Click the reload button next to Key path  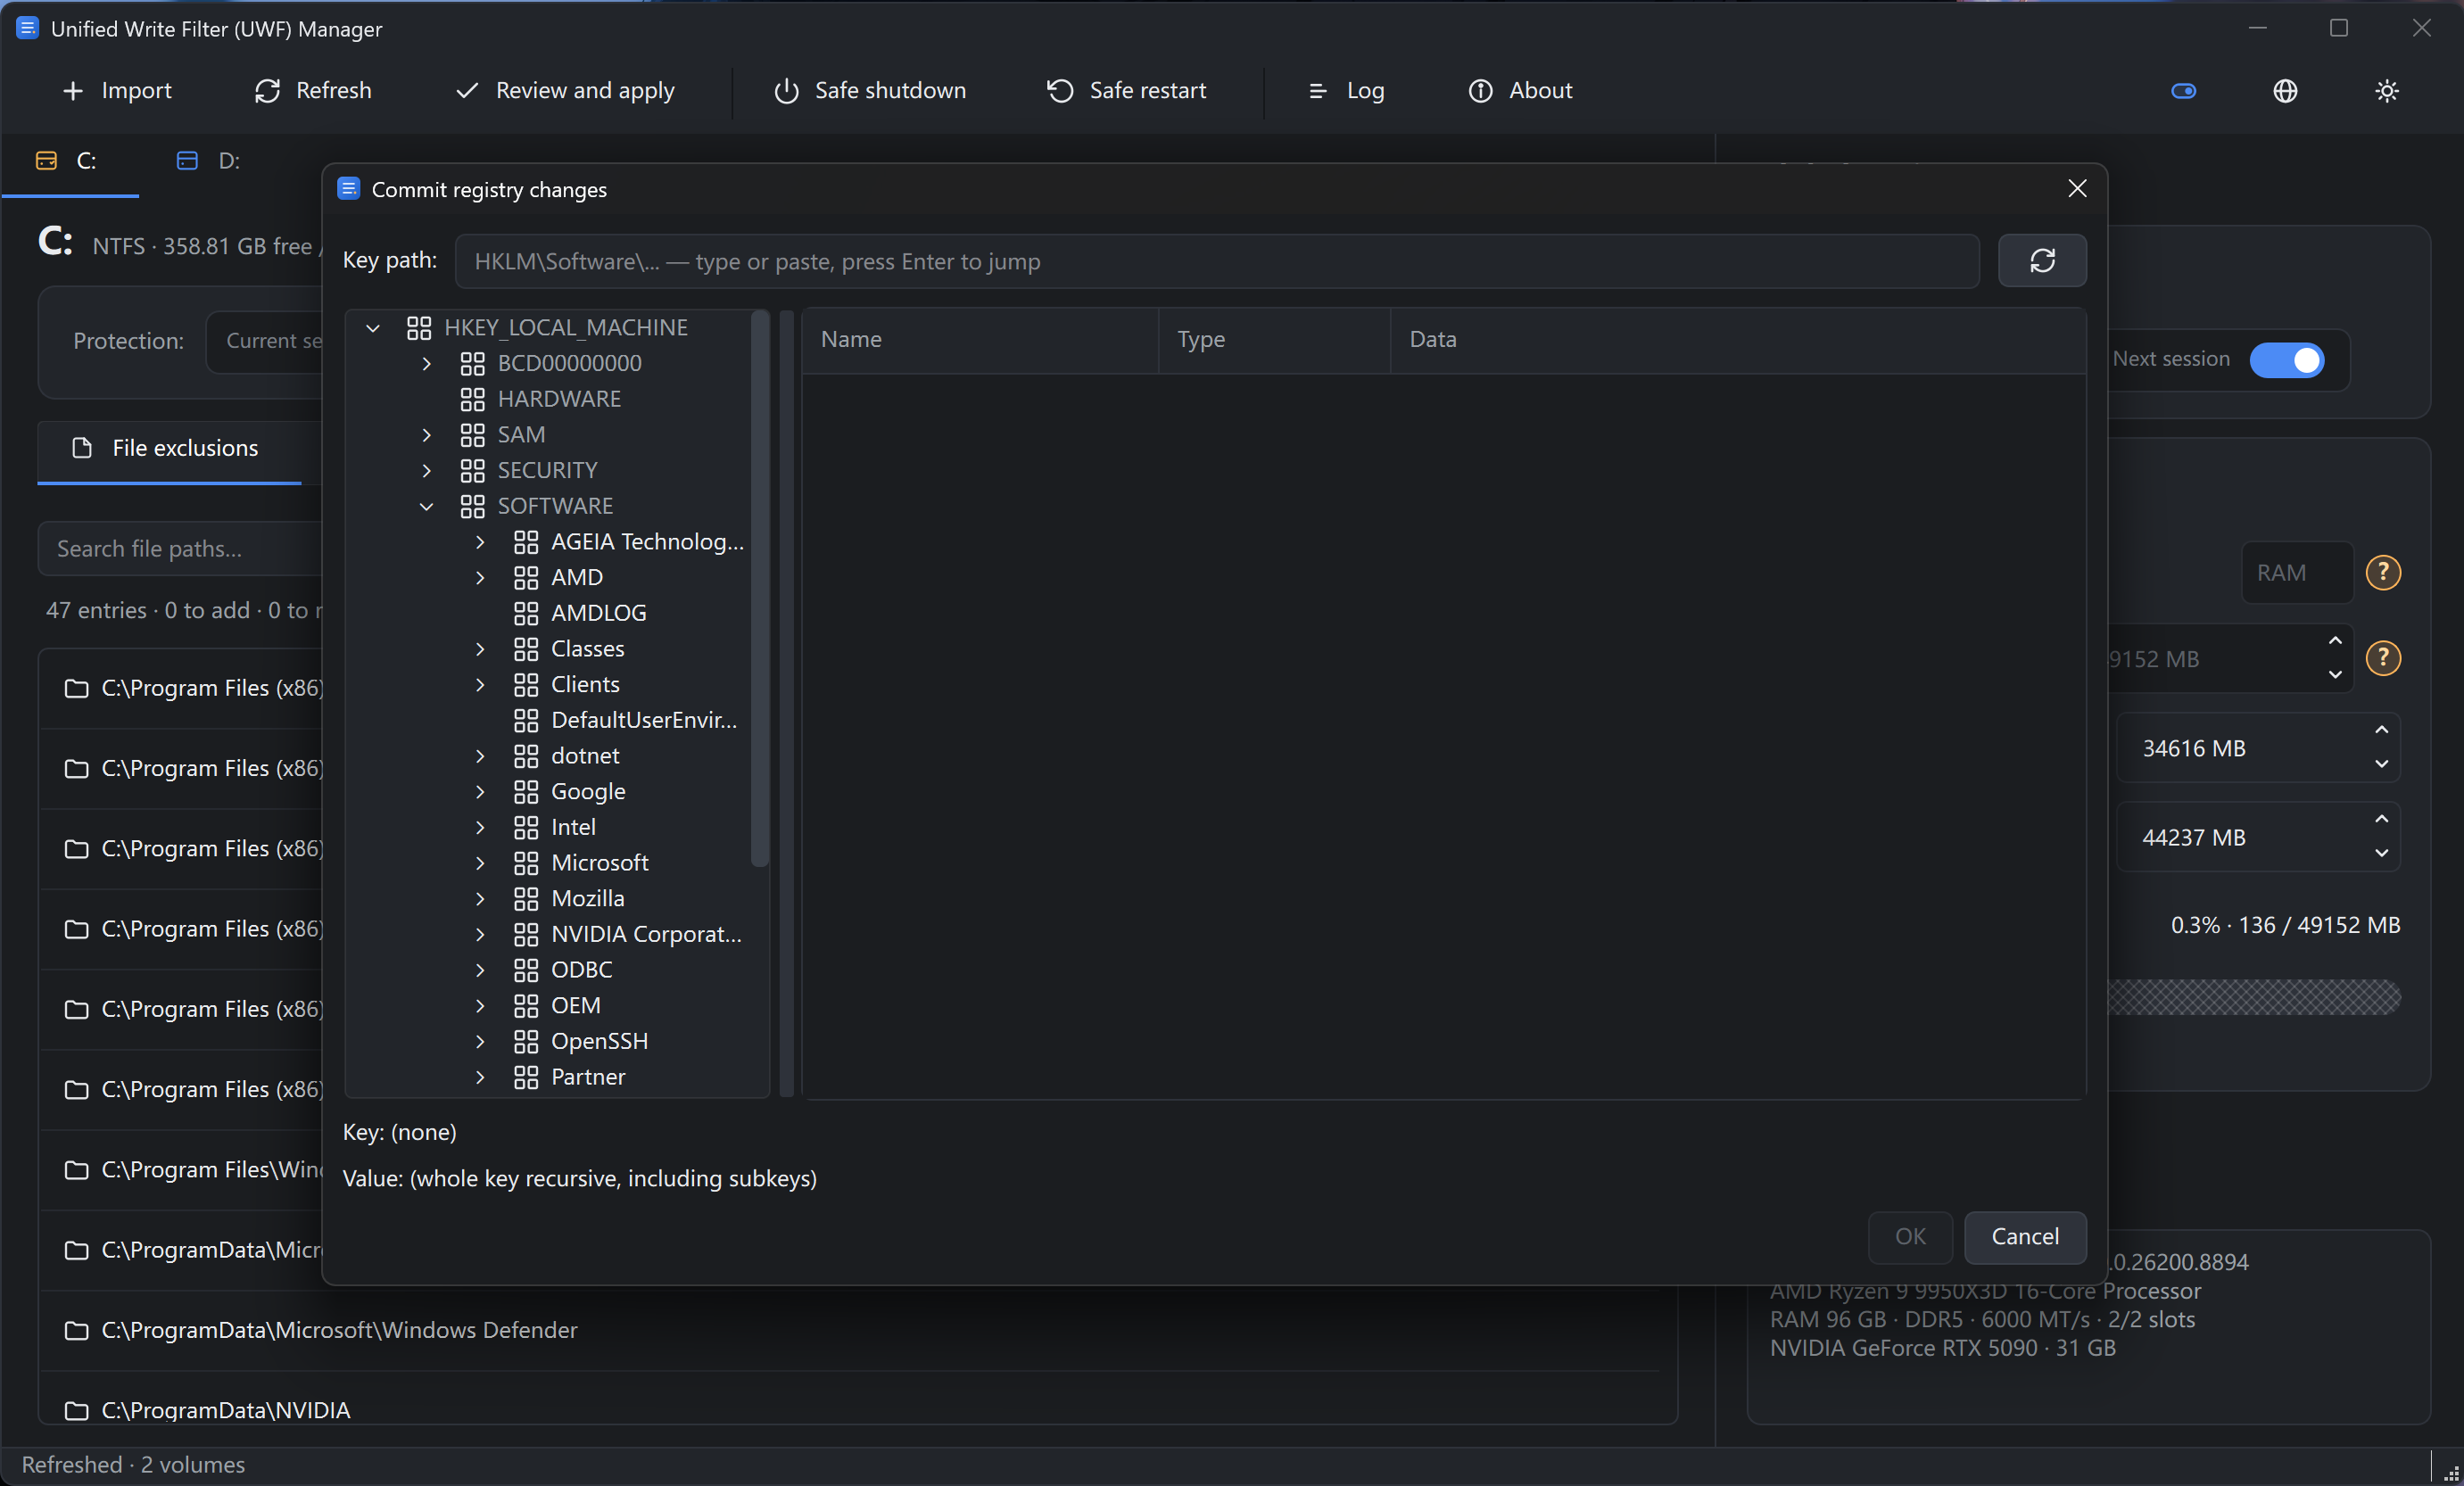click(x=2042, y=261)
